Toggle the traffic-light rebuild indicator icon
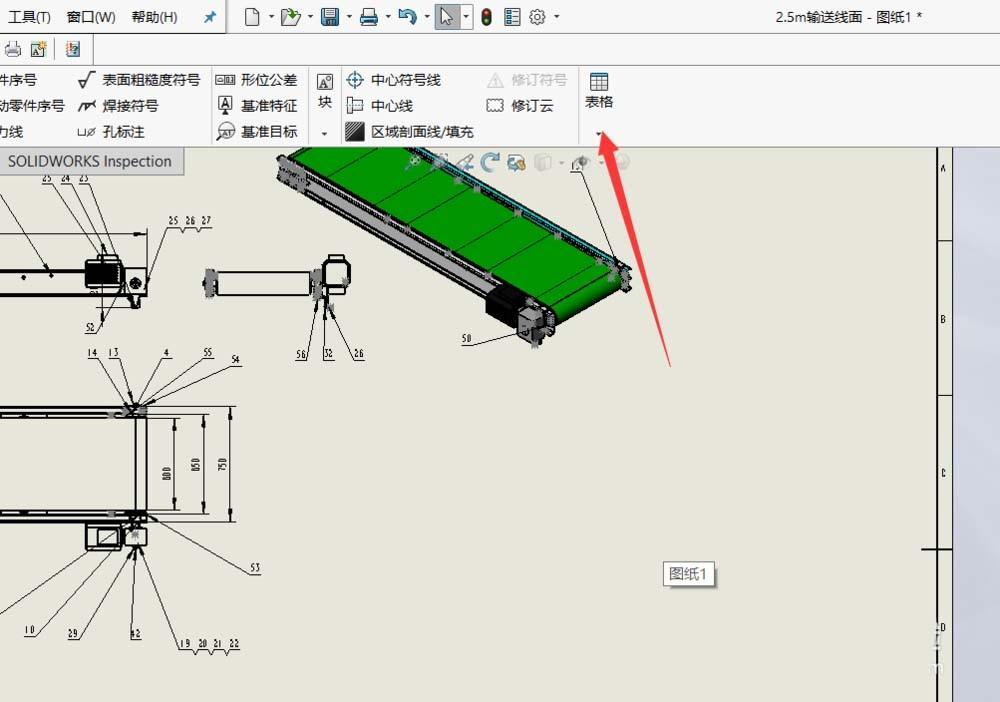Image resolution: width=1000 pixels, height=702 pixels. point(485,16)
